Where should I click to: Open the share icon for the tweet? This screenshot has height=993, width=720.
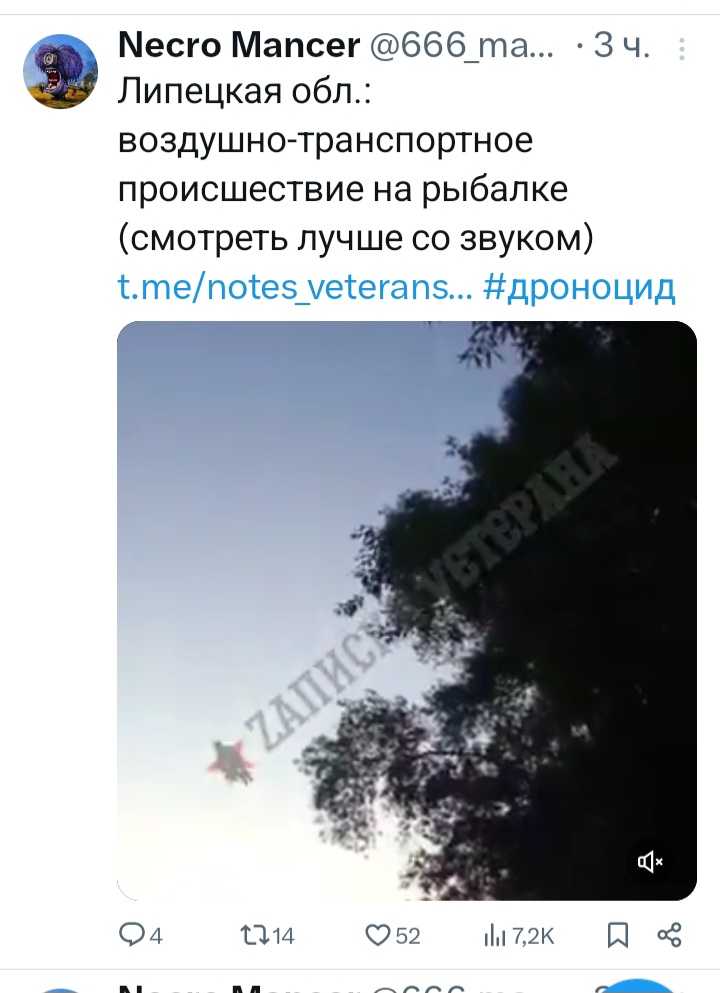pyautogui.click(x=669, y=935)
